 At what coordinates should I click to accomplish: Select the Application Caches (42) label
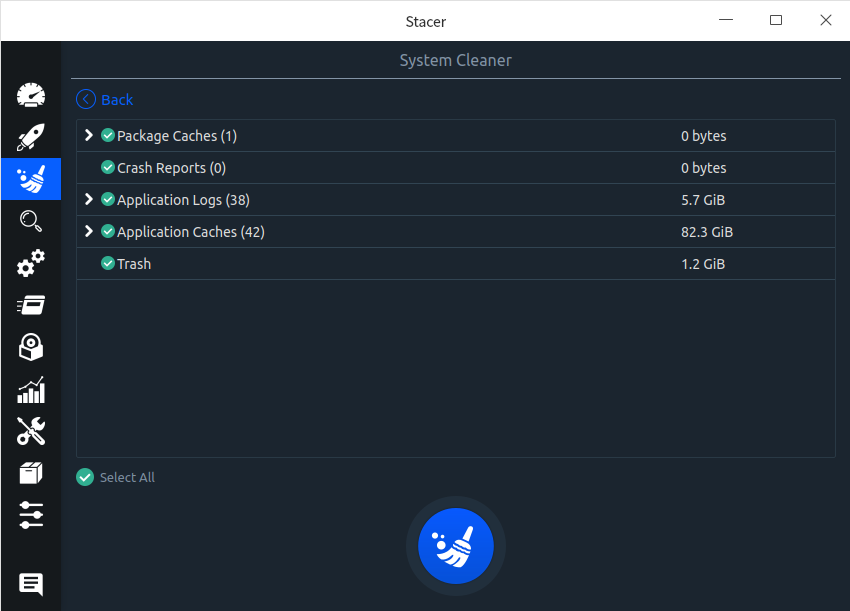tap(191, 232)
